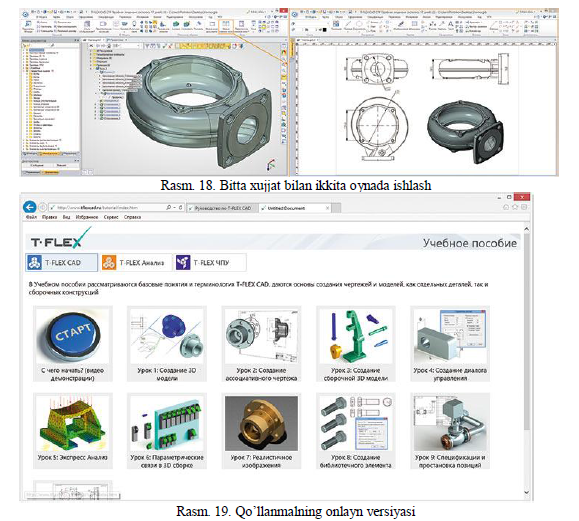
Task: Open the Урок 4 dialog thumbnail
Action: (x=450, y=336)
